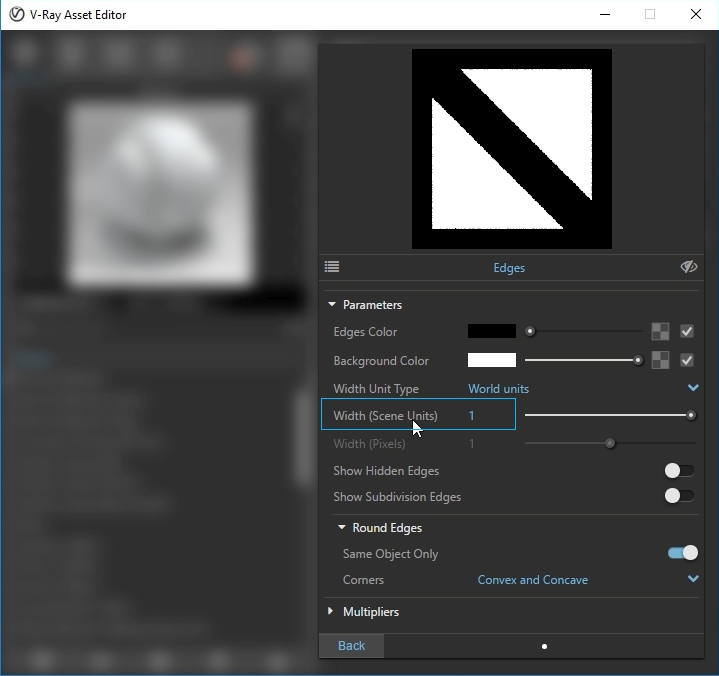Collapse the Round Edges section
719x676 pixels.
point(342,528)
